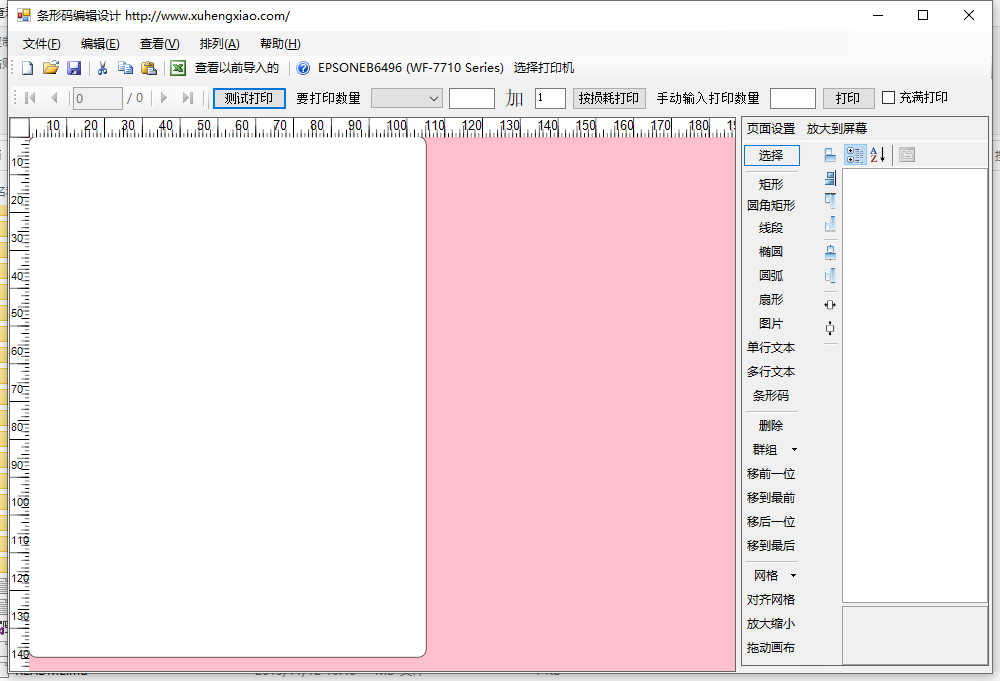Expand the 群组 dropdown arrow
This screenshot has height=681, width=1000.
[794, 450]
